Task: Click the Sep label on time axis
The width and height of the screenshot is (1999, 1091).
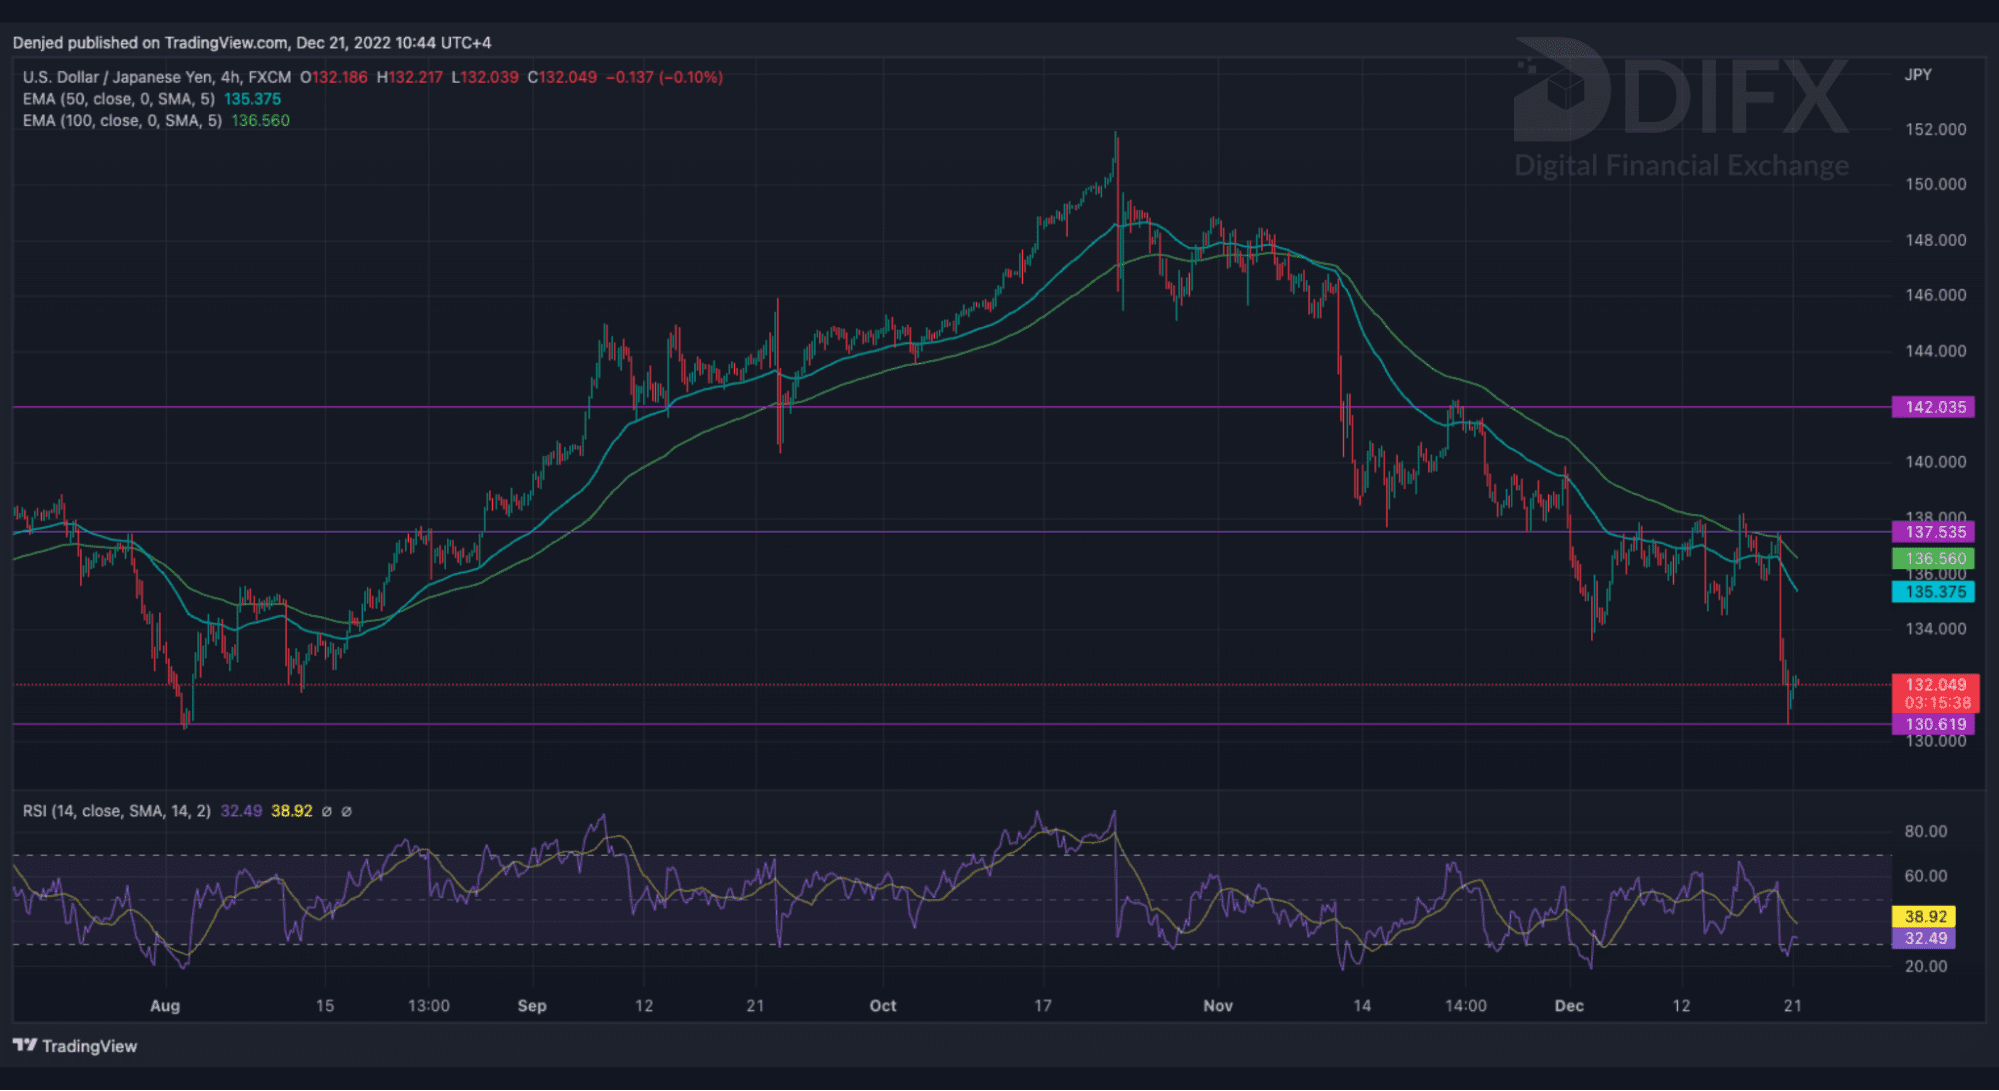Action: click(532, 1006)
